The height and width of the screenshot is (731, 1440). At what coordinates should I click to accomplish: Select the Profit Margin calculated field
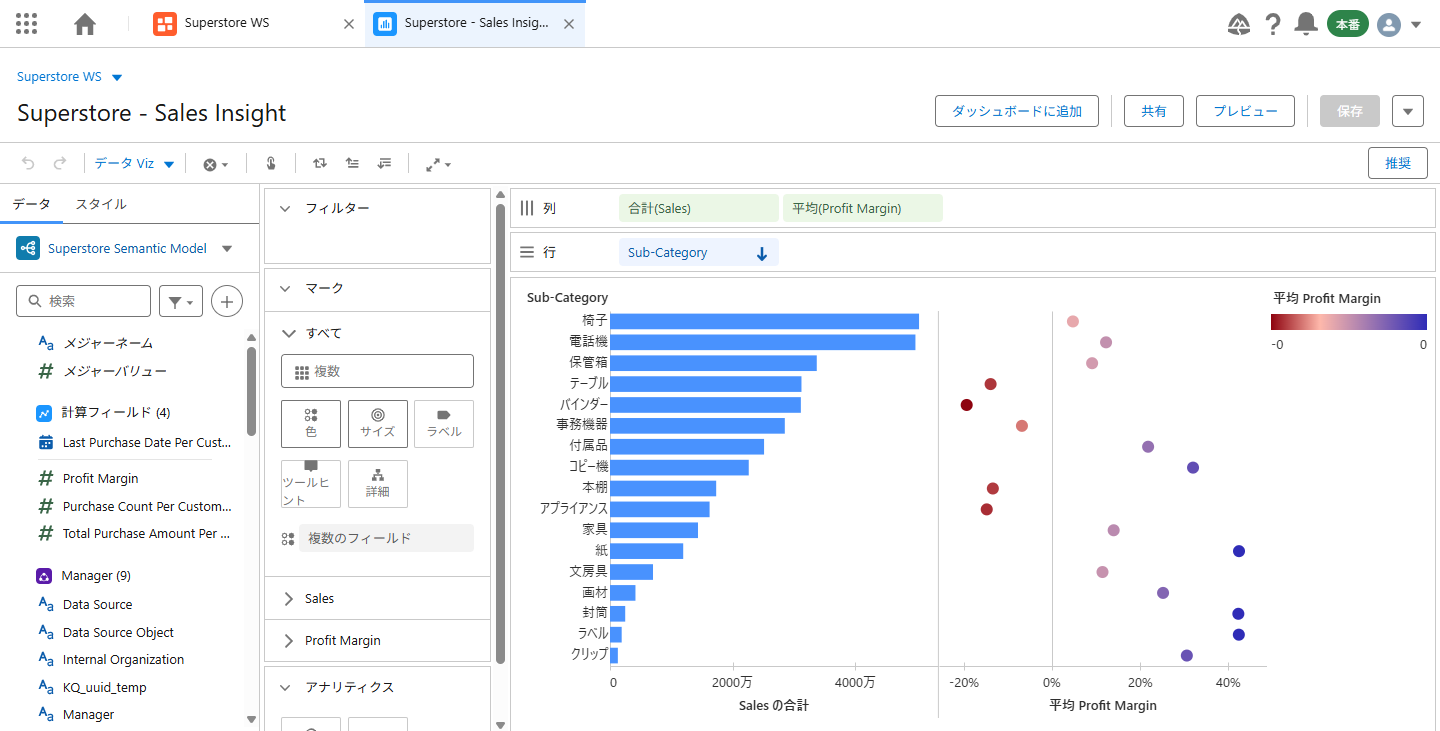tap(100, 479)
